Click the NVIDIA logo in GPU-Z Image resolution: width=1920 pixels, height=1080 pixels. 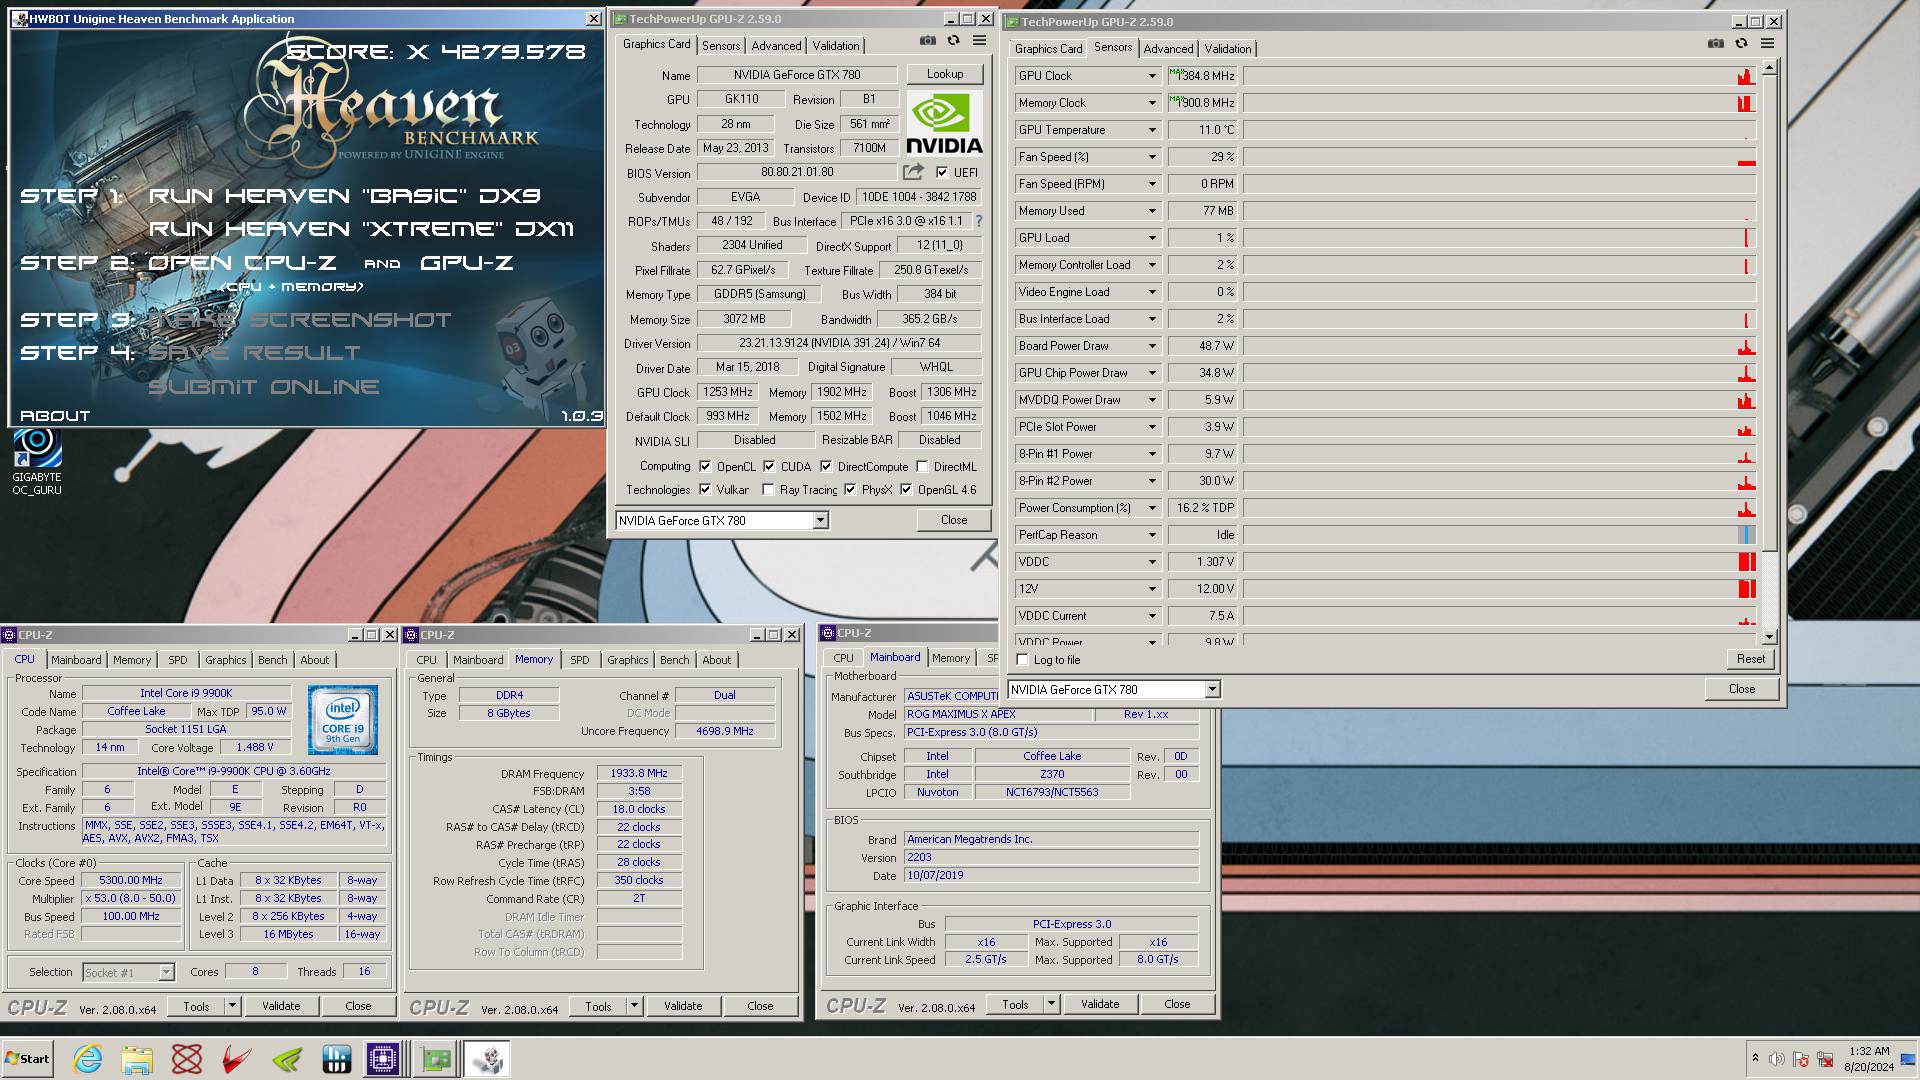(x=944, y=123)
